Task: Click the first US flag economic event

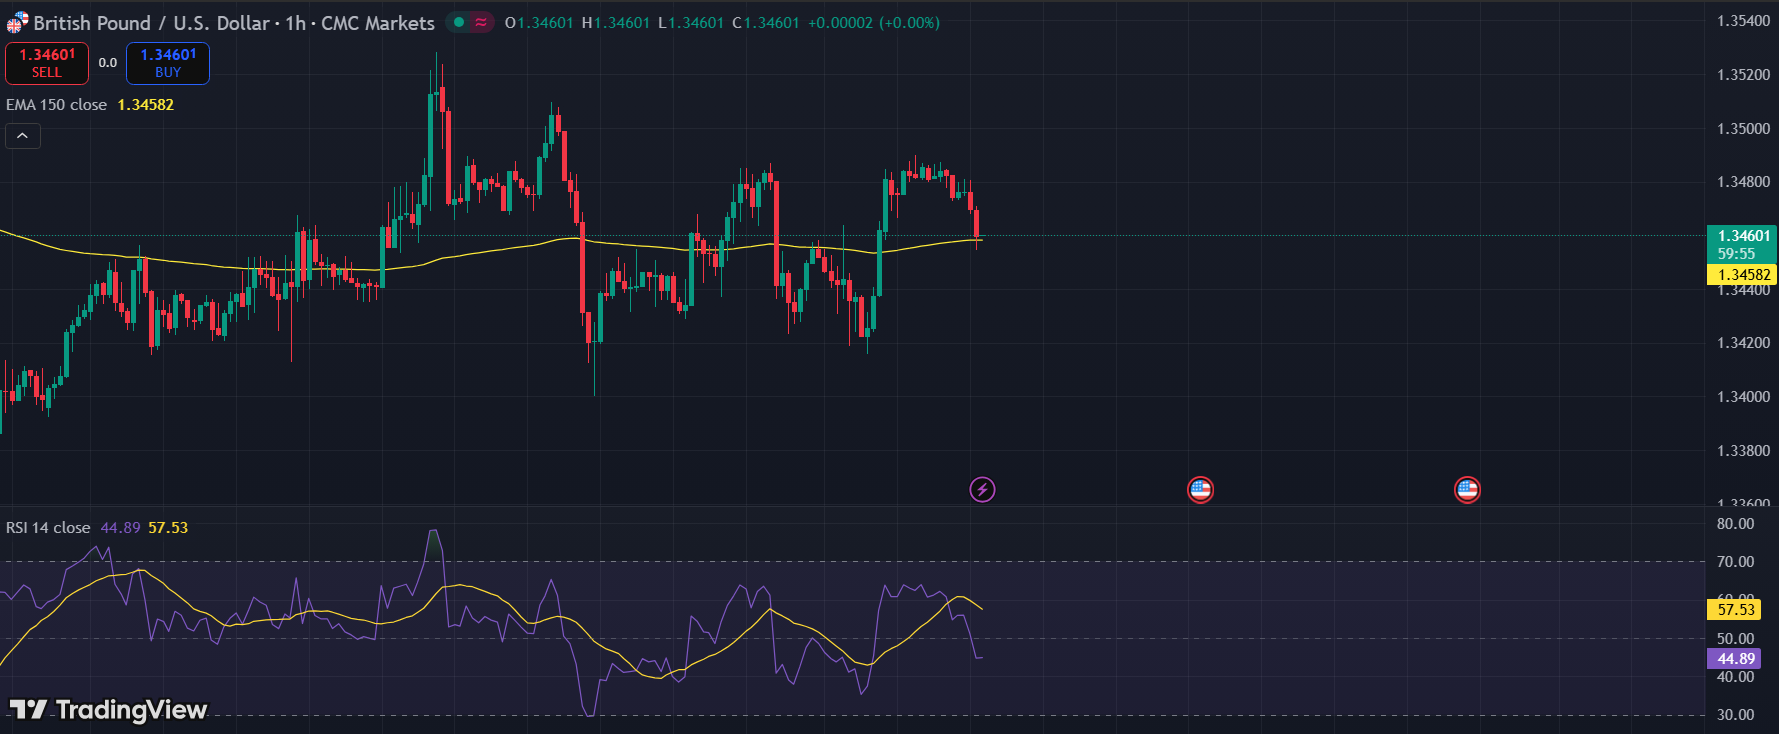Action: coord(1200,490)
